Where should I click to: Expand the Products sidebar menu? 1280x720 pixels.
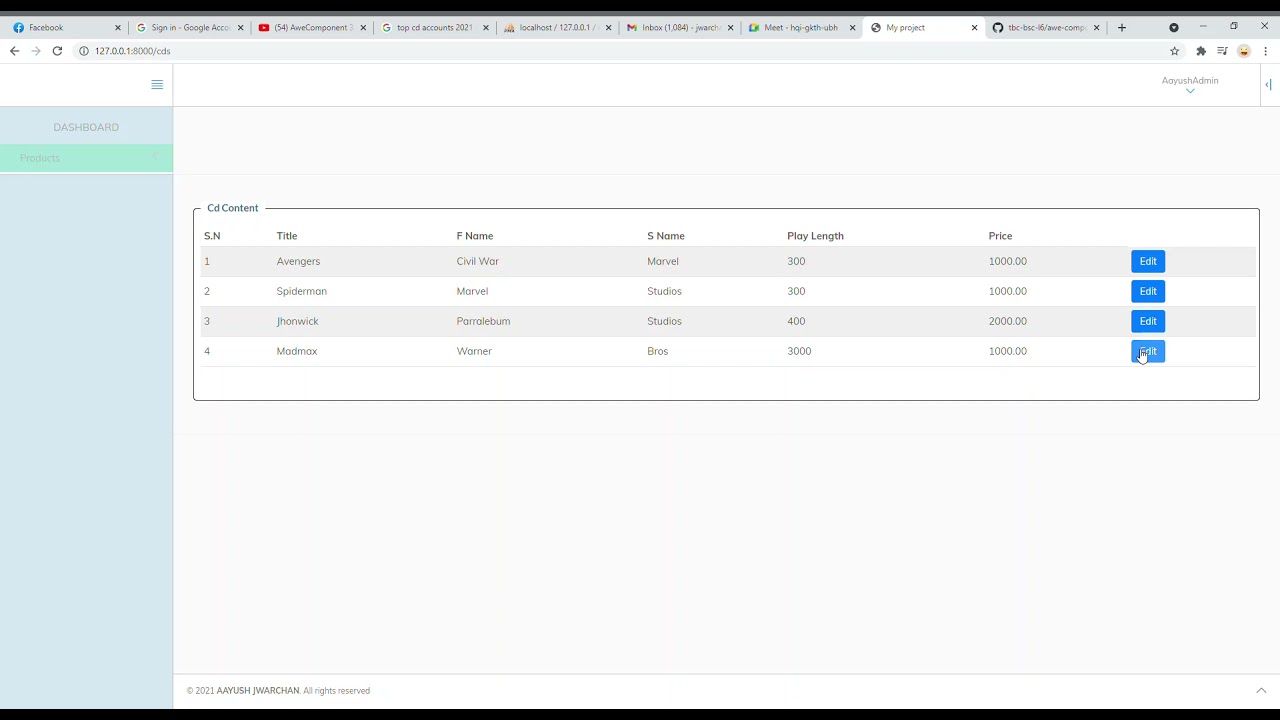86,158
